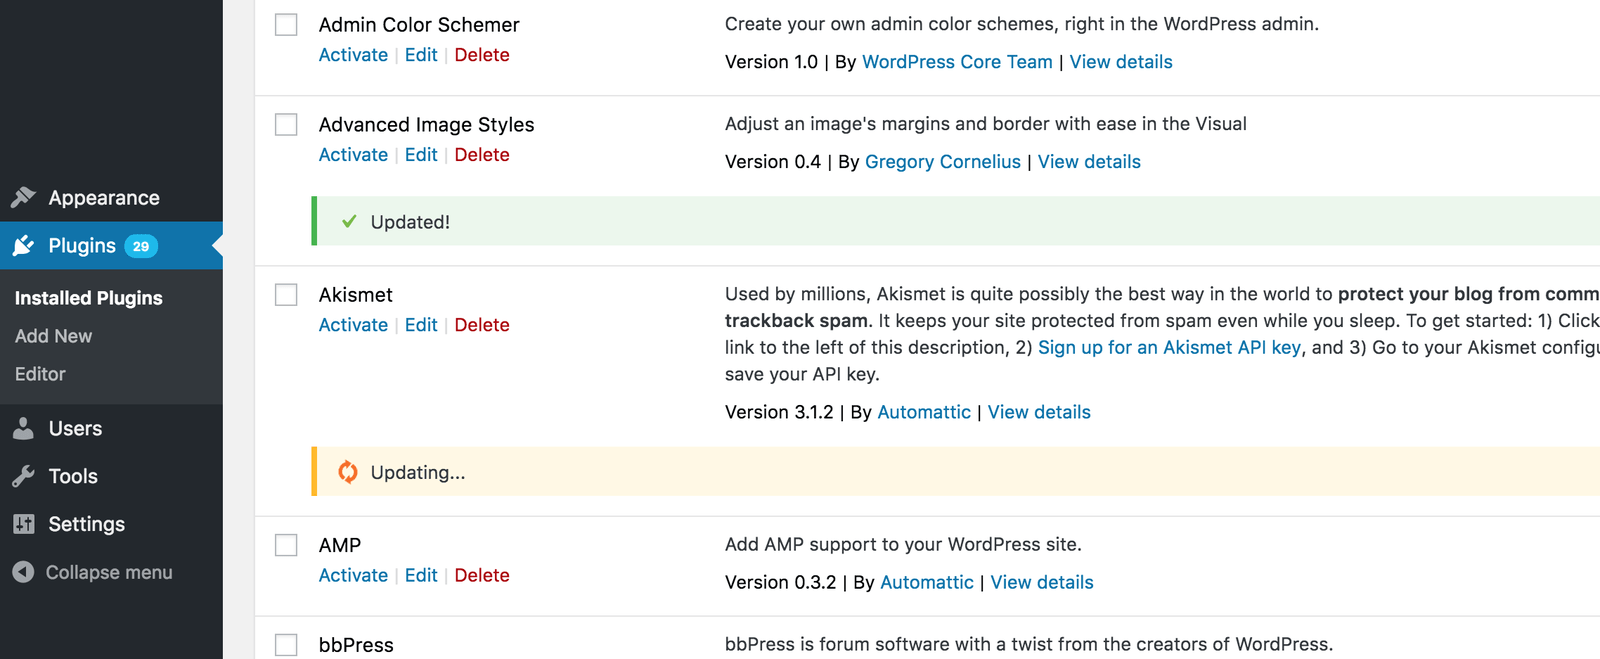
Task: Click the Settings sliders icon
Action: 24,524
